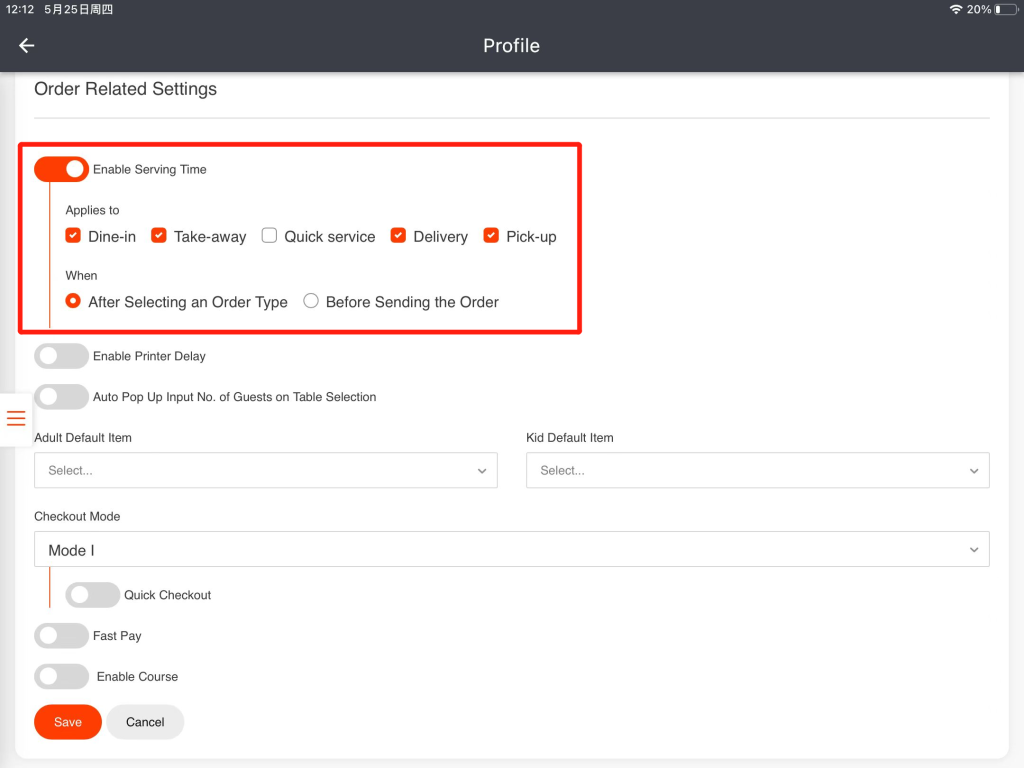
Task: Open the hamburger side menu
Action: (x=16, y=418)
